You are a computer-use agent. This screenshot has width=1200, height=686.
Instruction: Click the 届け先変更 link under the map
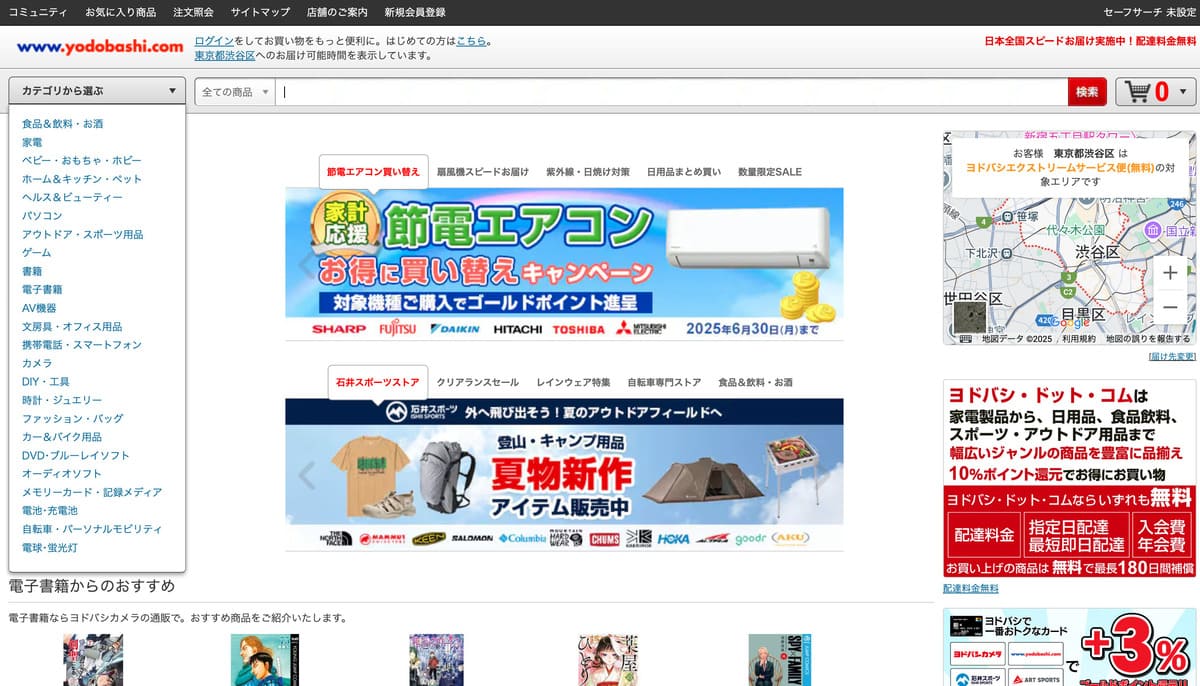point(1172,356)
